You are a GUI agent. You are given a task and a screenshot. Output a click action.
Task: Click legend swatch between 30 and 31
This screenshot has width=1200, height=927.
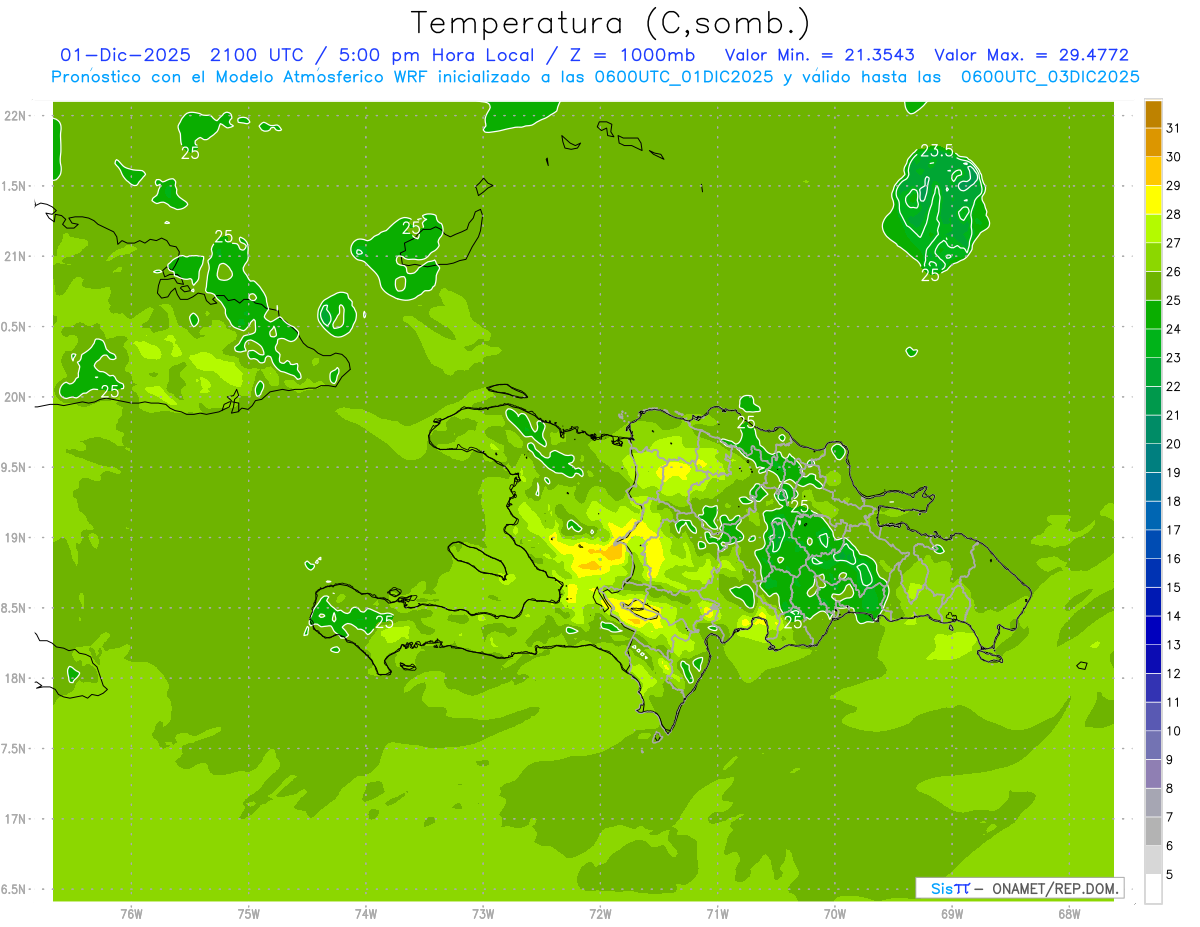point(1153,142)
